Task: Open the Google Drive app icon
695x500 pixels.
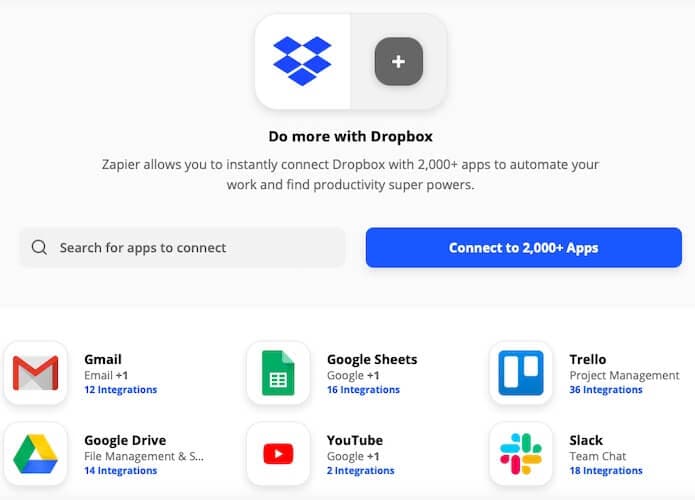Action: 35,454
